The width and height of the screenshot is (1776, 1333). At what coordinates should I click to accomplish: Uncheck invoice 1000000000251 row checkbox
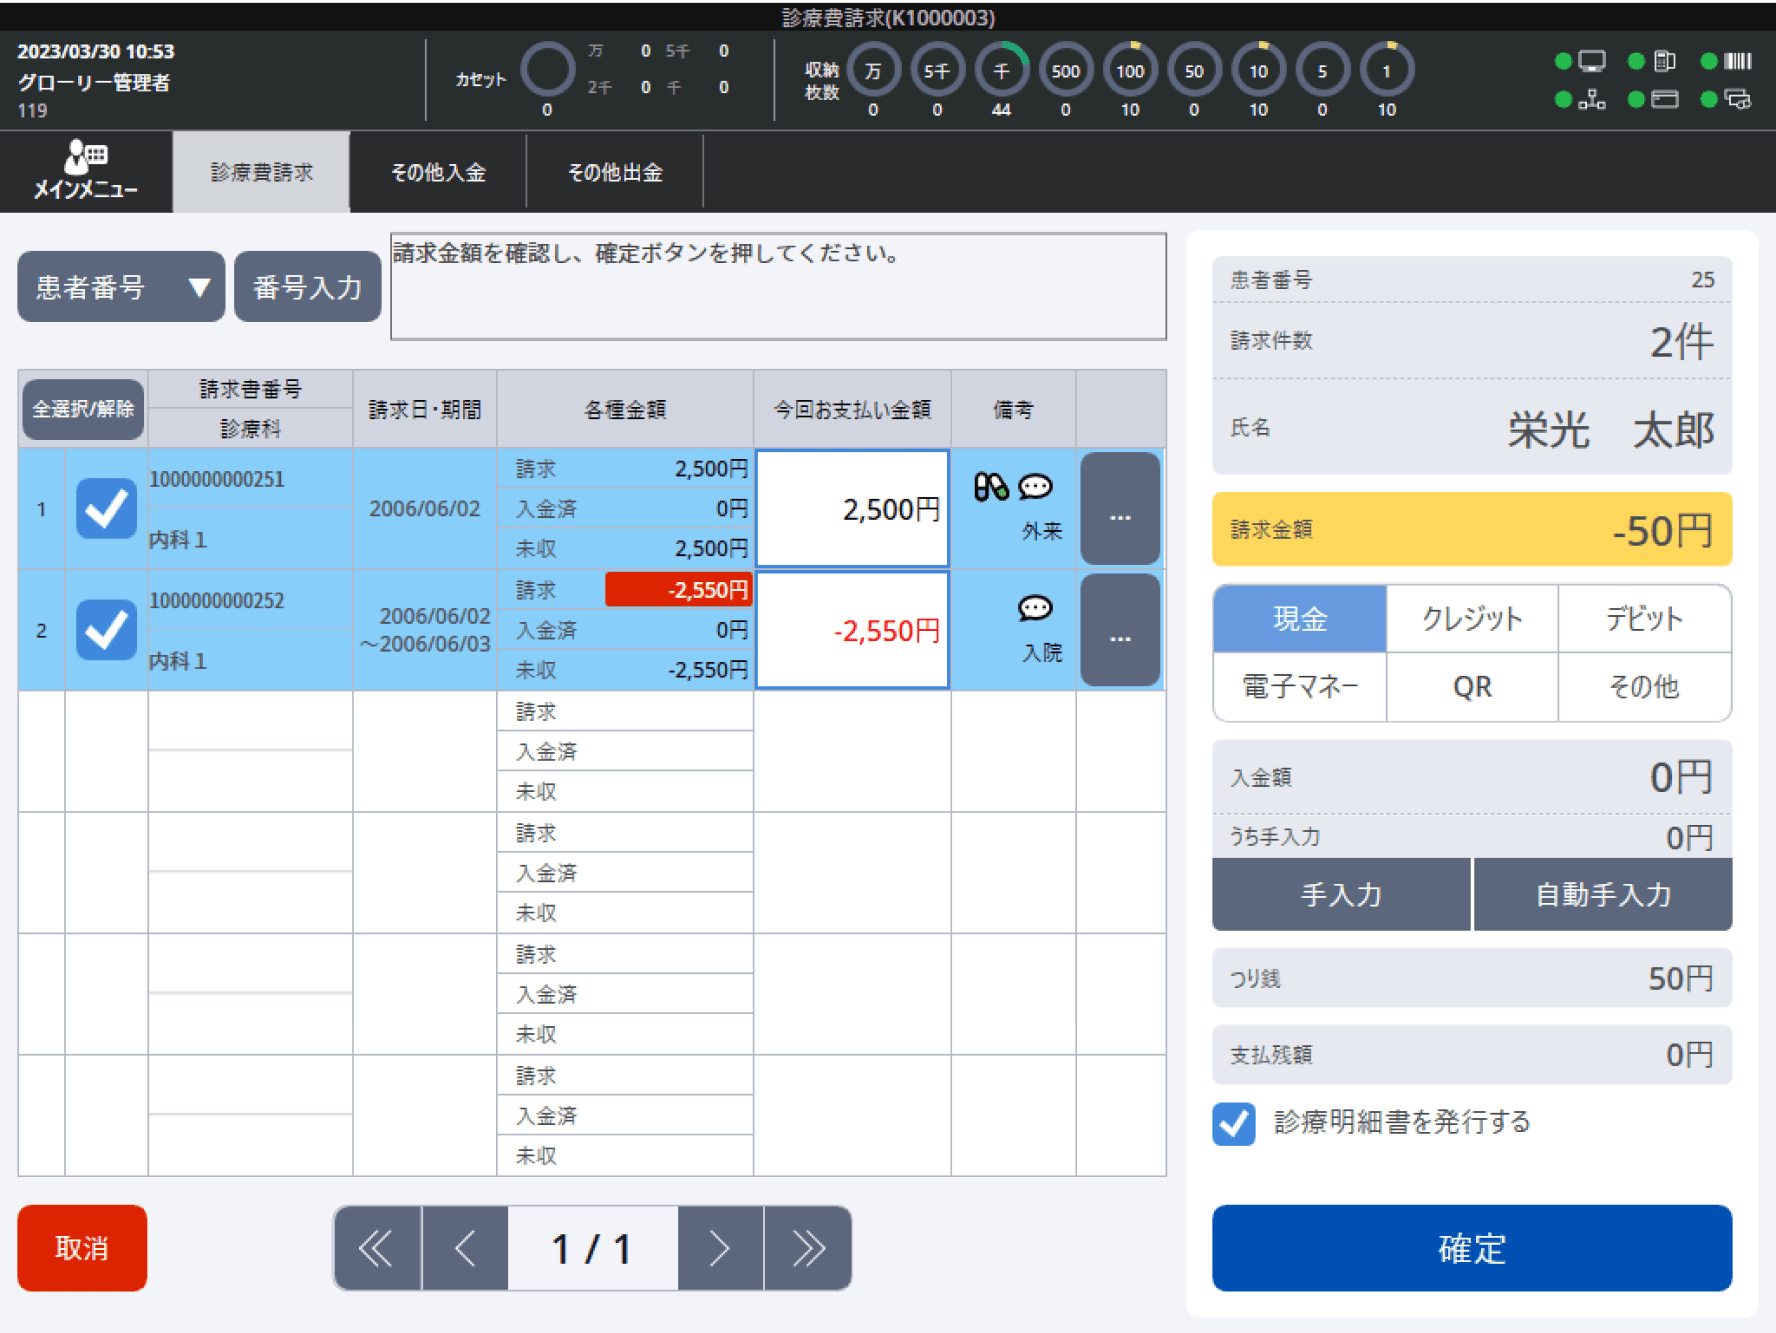[107, 508]
